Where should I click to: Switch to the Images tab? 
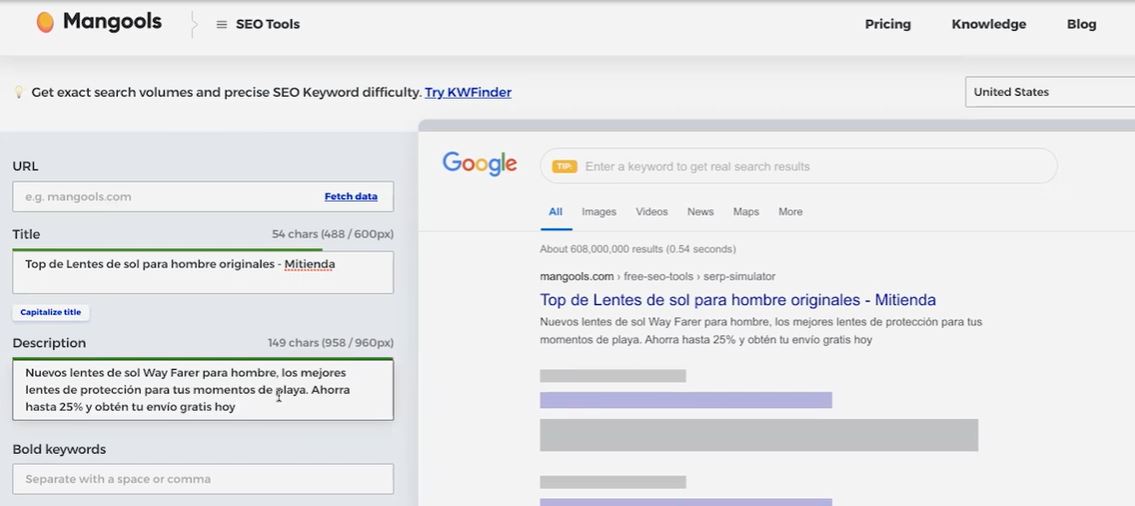pos(599,212)
